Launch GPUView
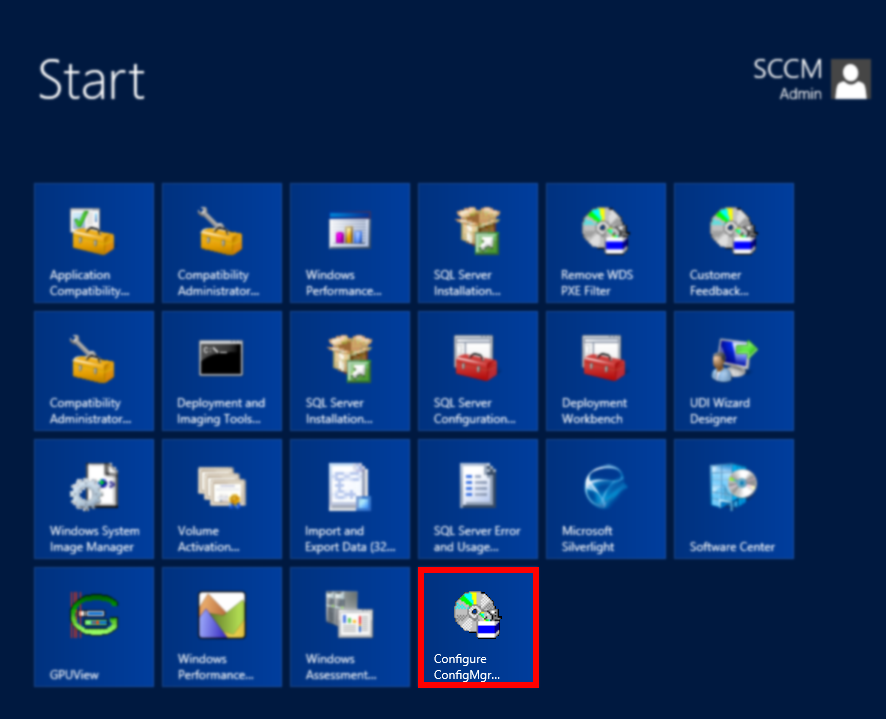 click(94, 626)
